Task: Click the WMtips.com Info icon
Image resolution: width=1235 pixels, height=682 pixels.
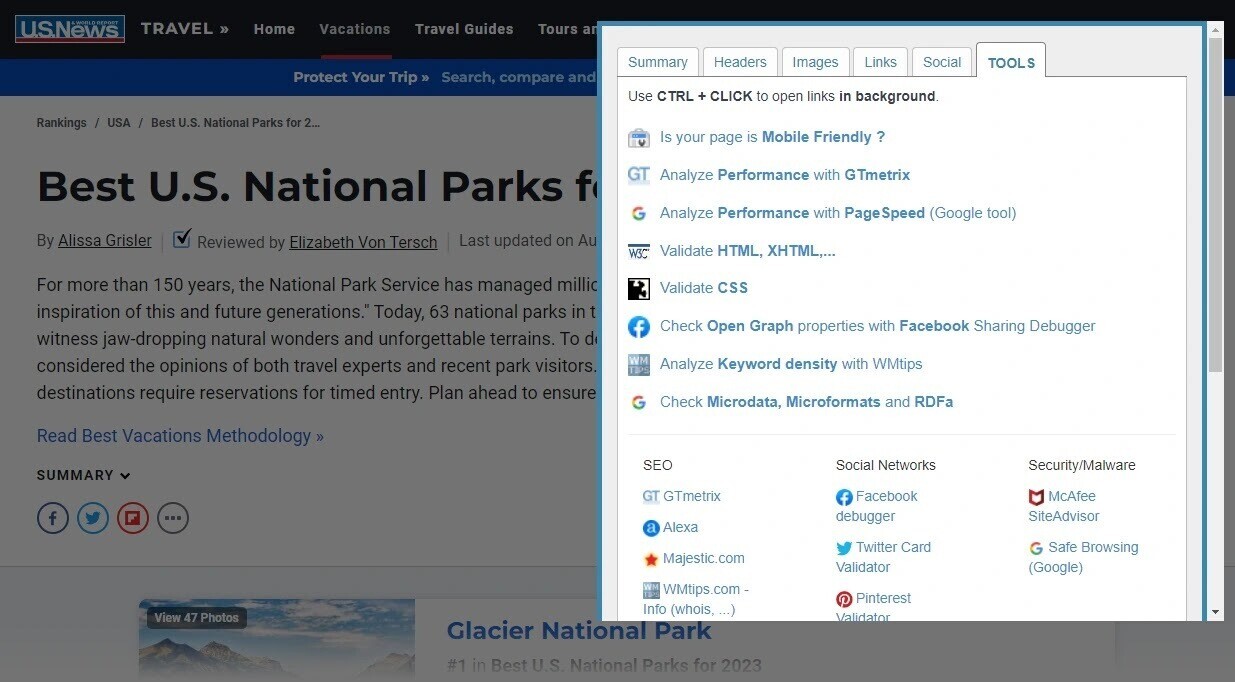Action: click(652, 590)
